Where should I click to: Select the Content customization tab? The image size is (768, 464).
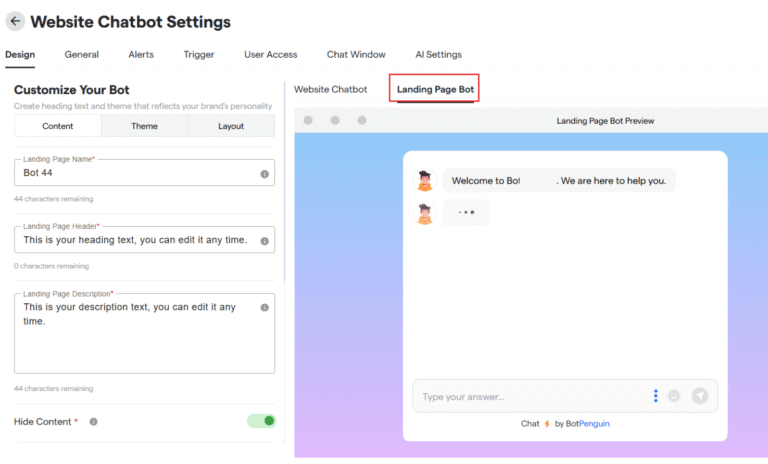(x=58, y=126)
